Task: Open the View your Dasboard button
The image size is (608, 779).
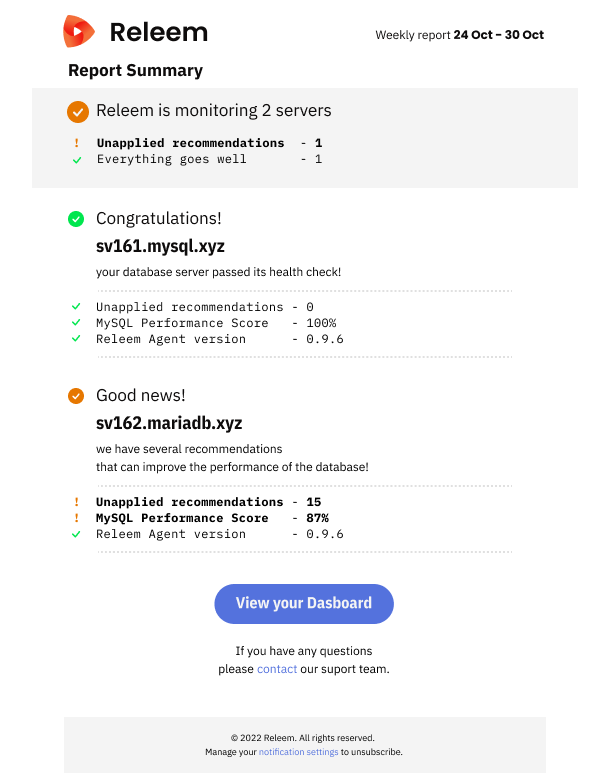Action: 304,604
